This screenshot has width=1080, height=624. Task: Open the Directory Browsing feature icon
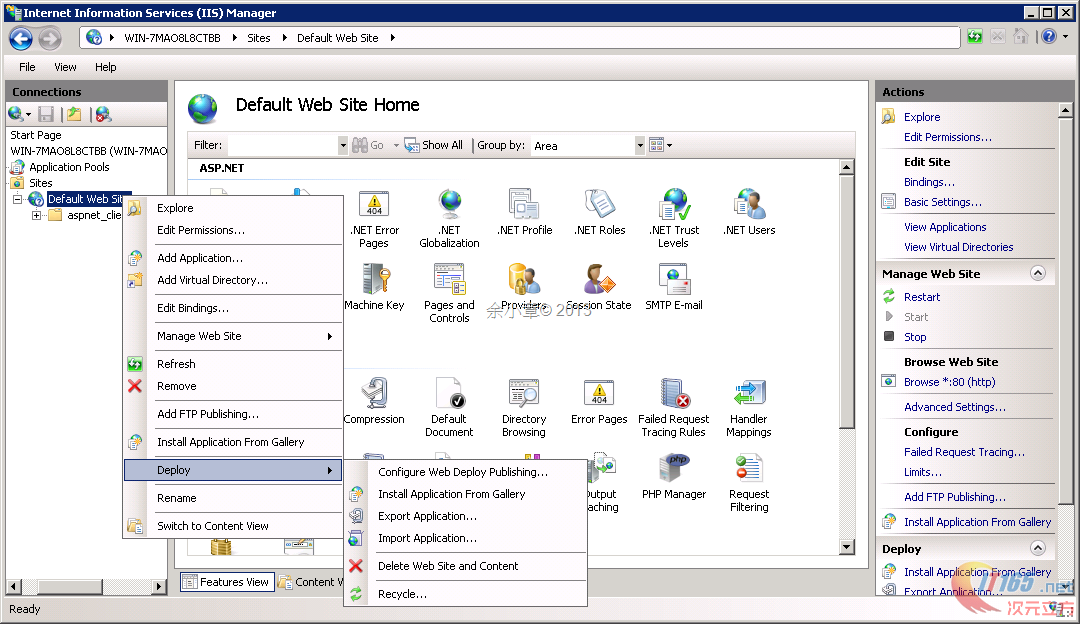point(524,393)
